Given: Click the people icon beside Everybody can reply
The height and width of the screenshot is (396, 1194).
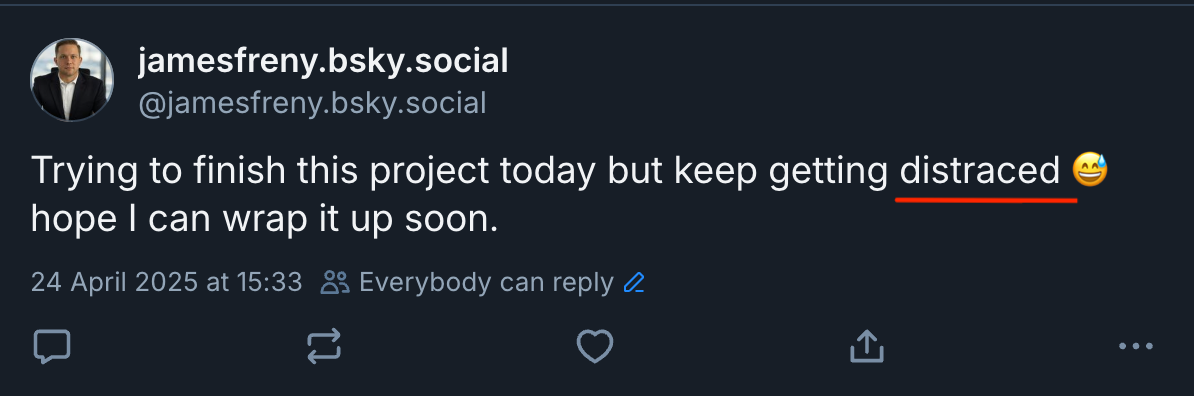Looking at the screenshot, I should click(335, 283).
